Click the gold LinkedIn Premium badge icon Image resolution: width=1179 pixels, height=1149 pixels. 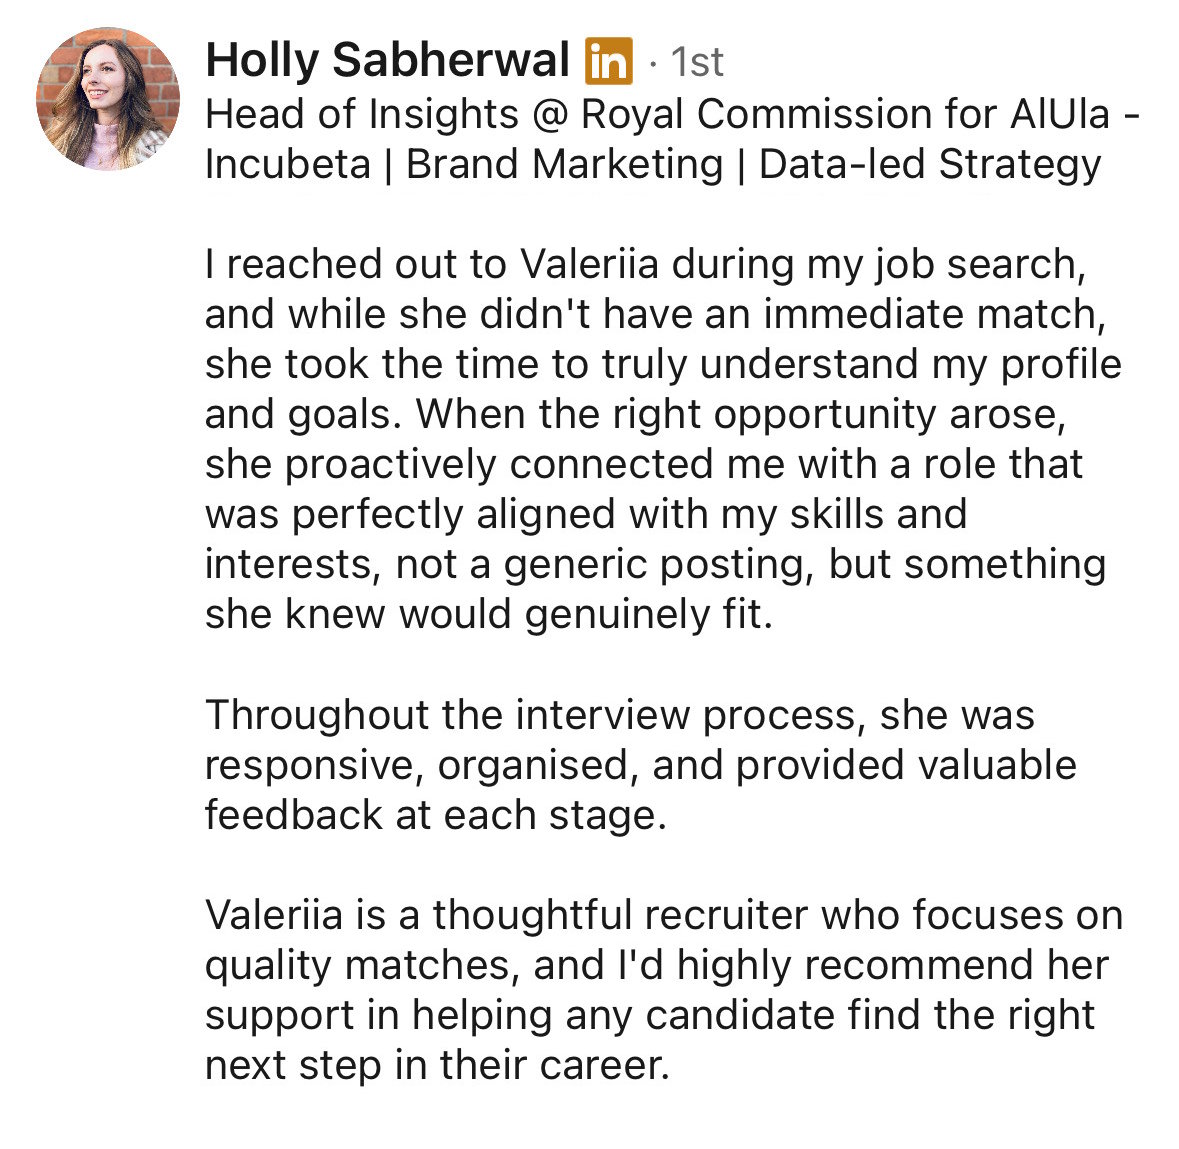point(609,61)
